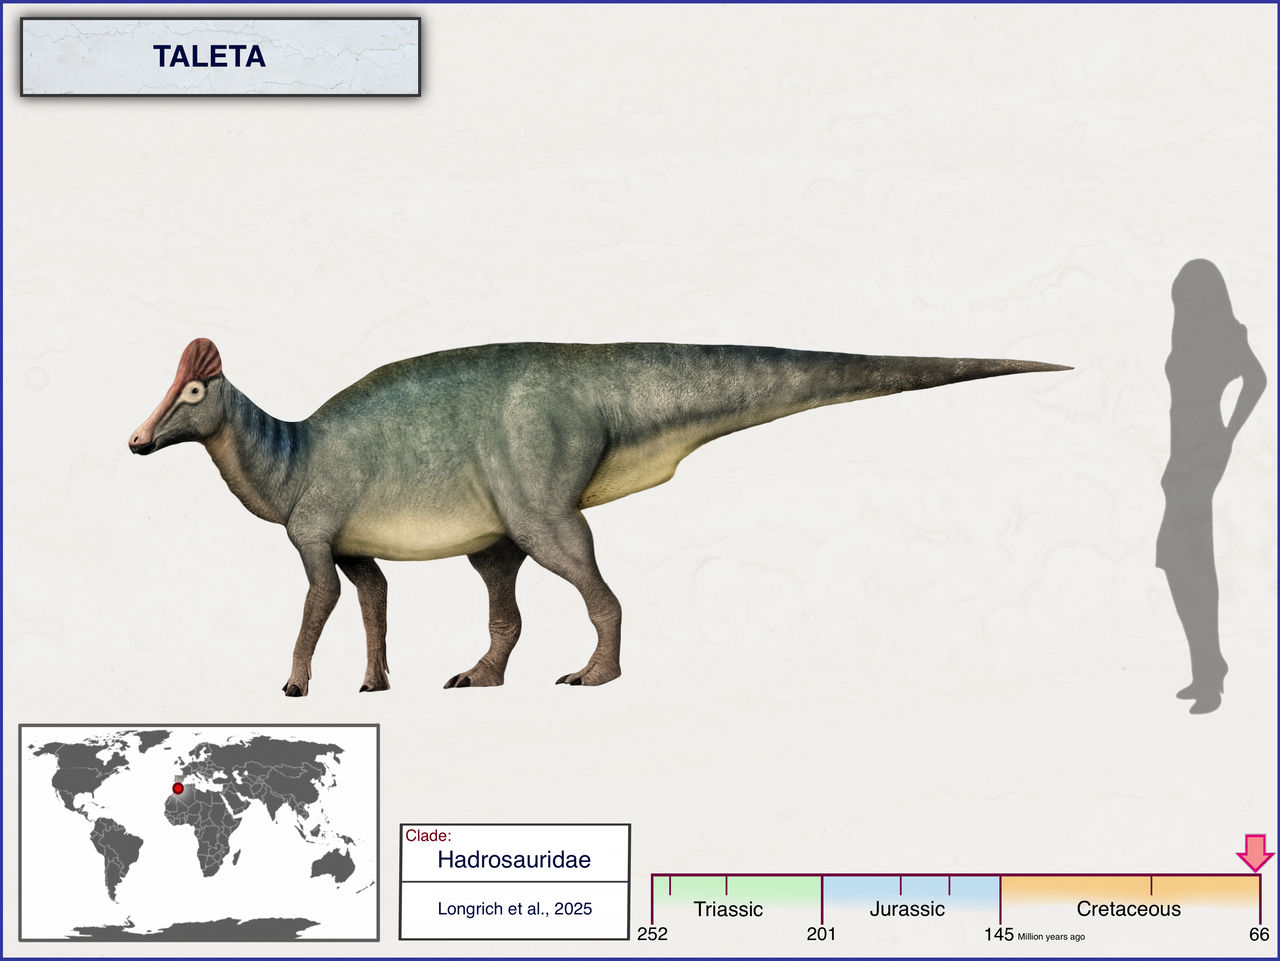Click the 'Clade:' label

pyautogui.click(x=428, y=835)
